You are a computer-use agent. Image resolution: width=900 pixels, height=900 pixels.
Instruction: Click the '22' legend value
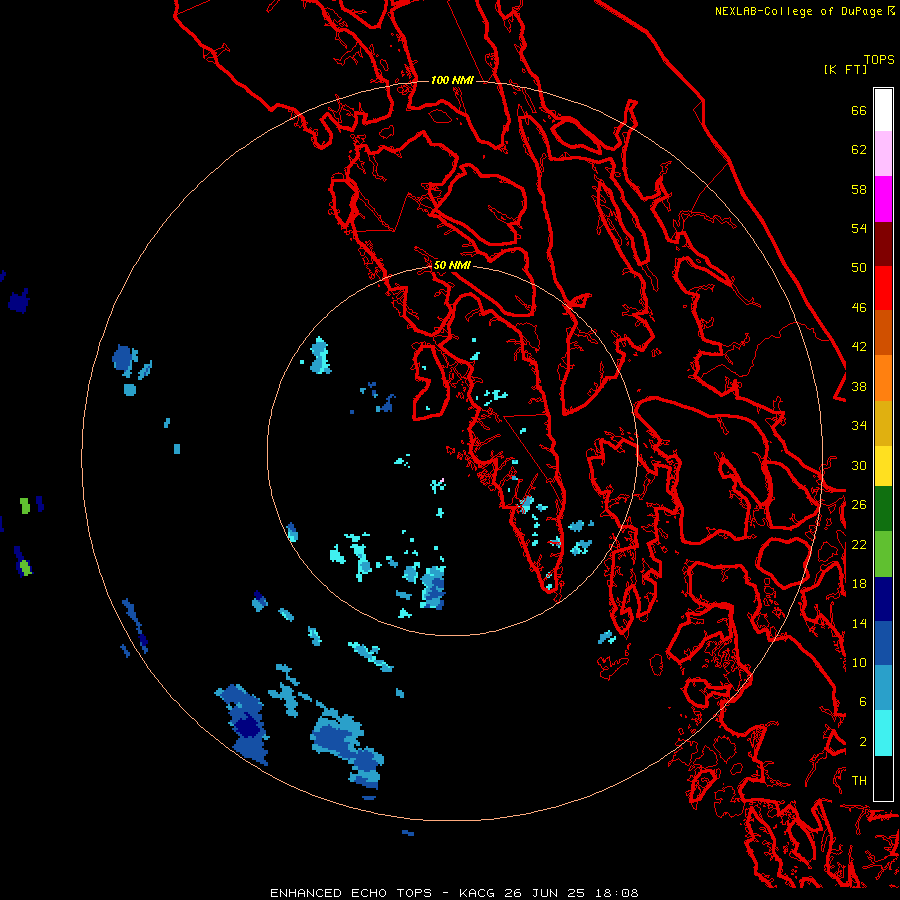(859, 544)
